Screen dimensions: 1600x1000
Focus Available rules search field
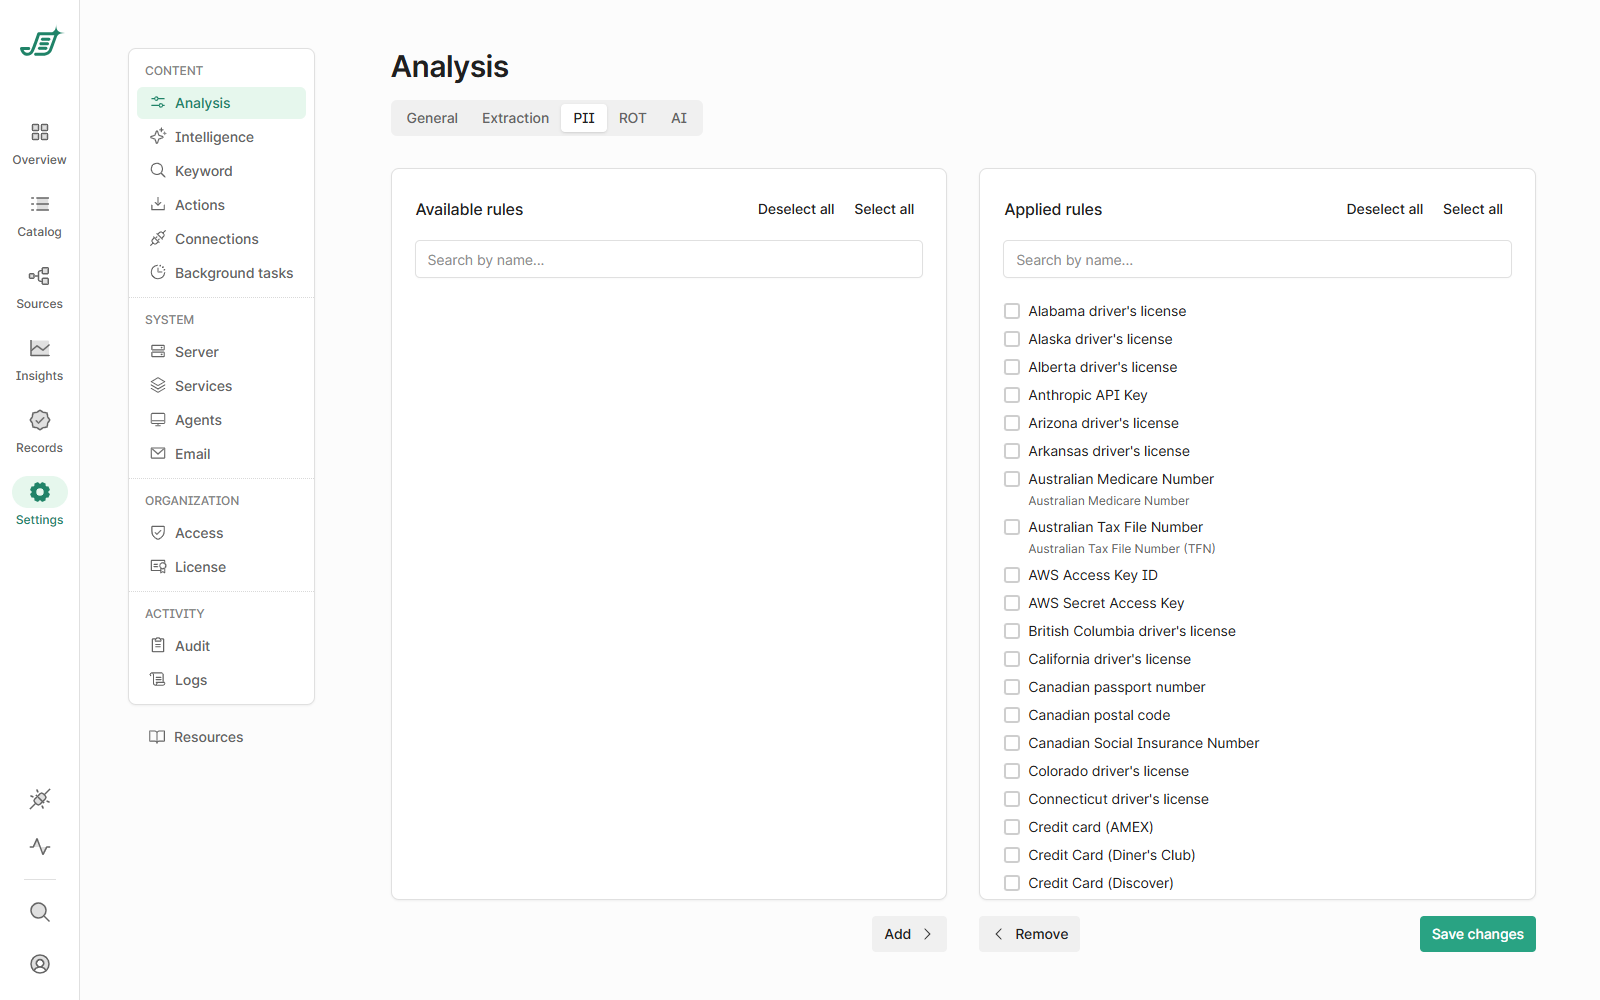point(669,259)
